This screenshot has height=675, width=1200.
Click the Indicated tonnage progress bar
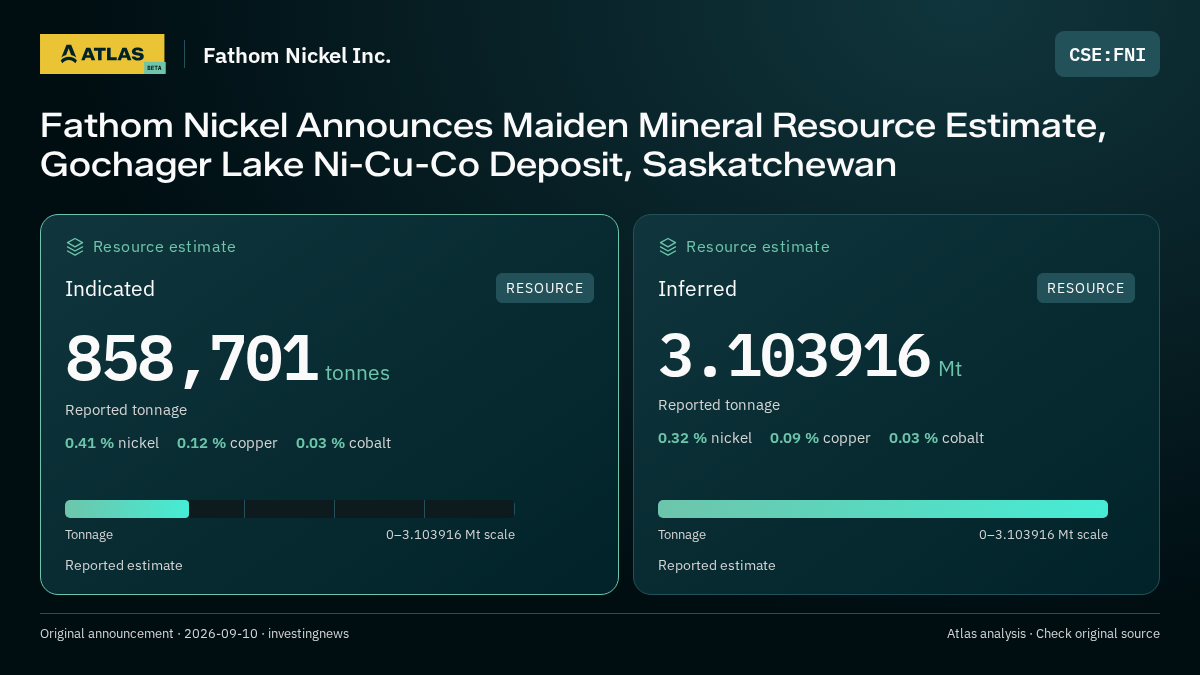(290, 509)
